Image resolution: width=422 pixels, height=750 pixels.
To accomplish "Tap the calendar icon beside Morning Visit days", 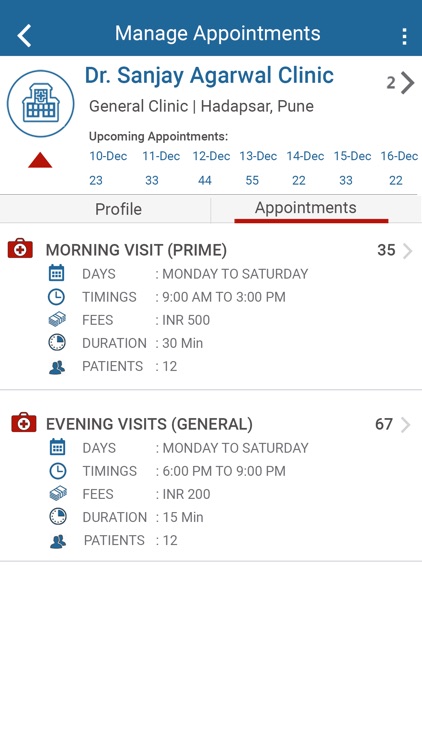I will pos(56,273).
